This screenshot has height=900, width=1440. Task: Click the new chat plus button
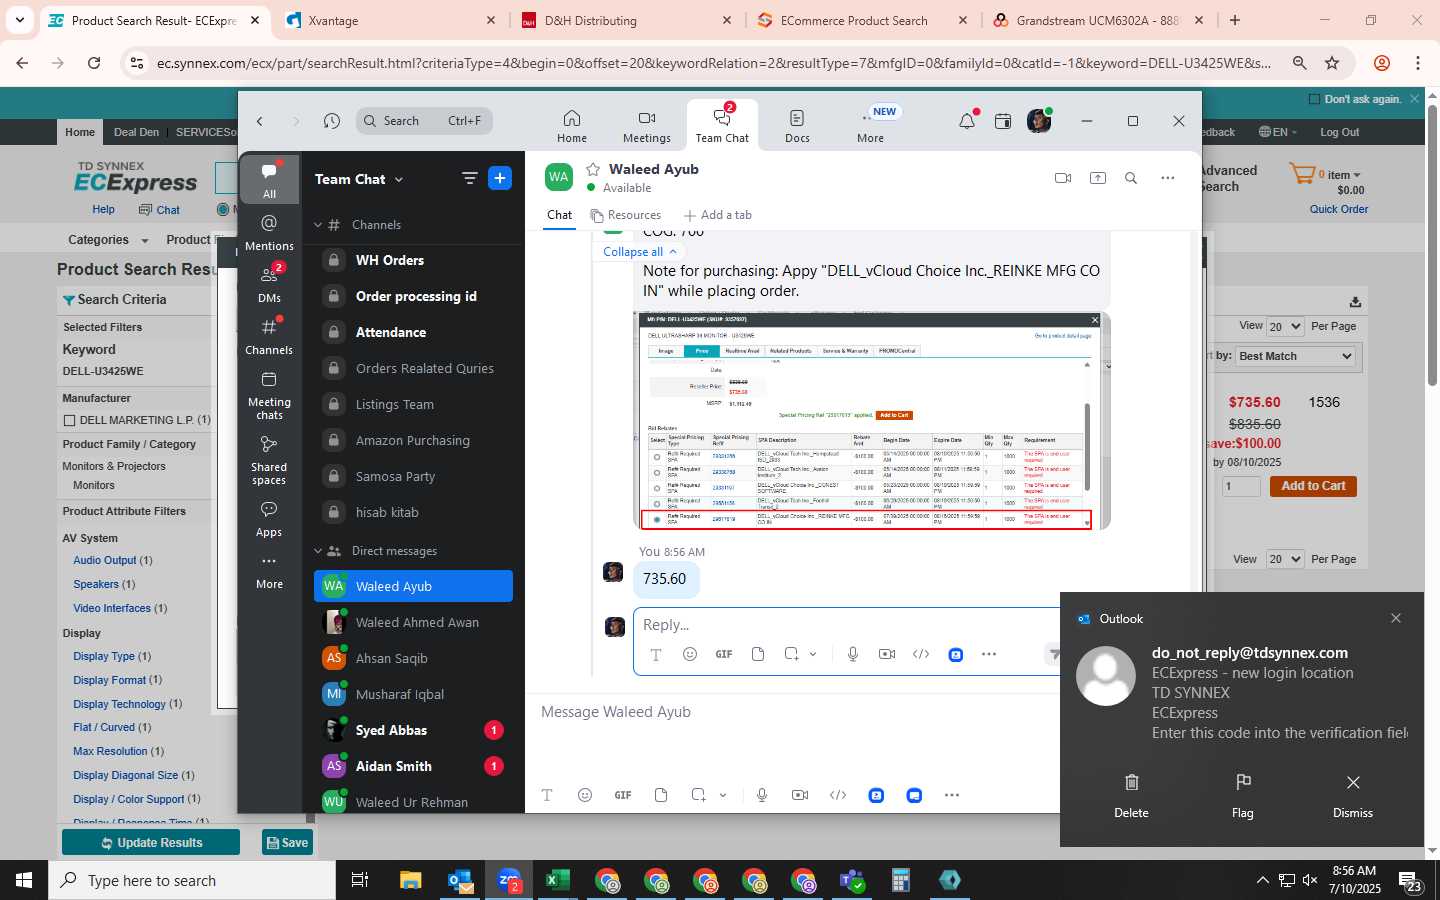coord(500,179)
